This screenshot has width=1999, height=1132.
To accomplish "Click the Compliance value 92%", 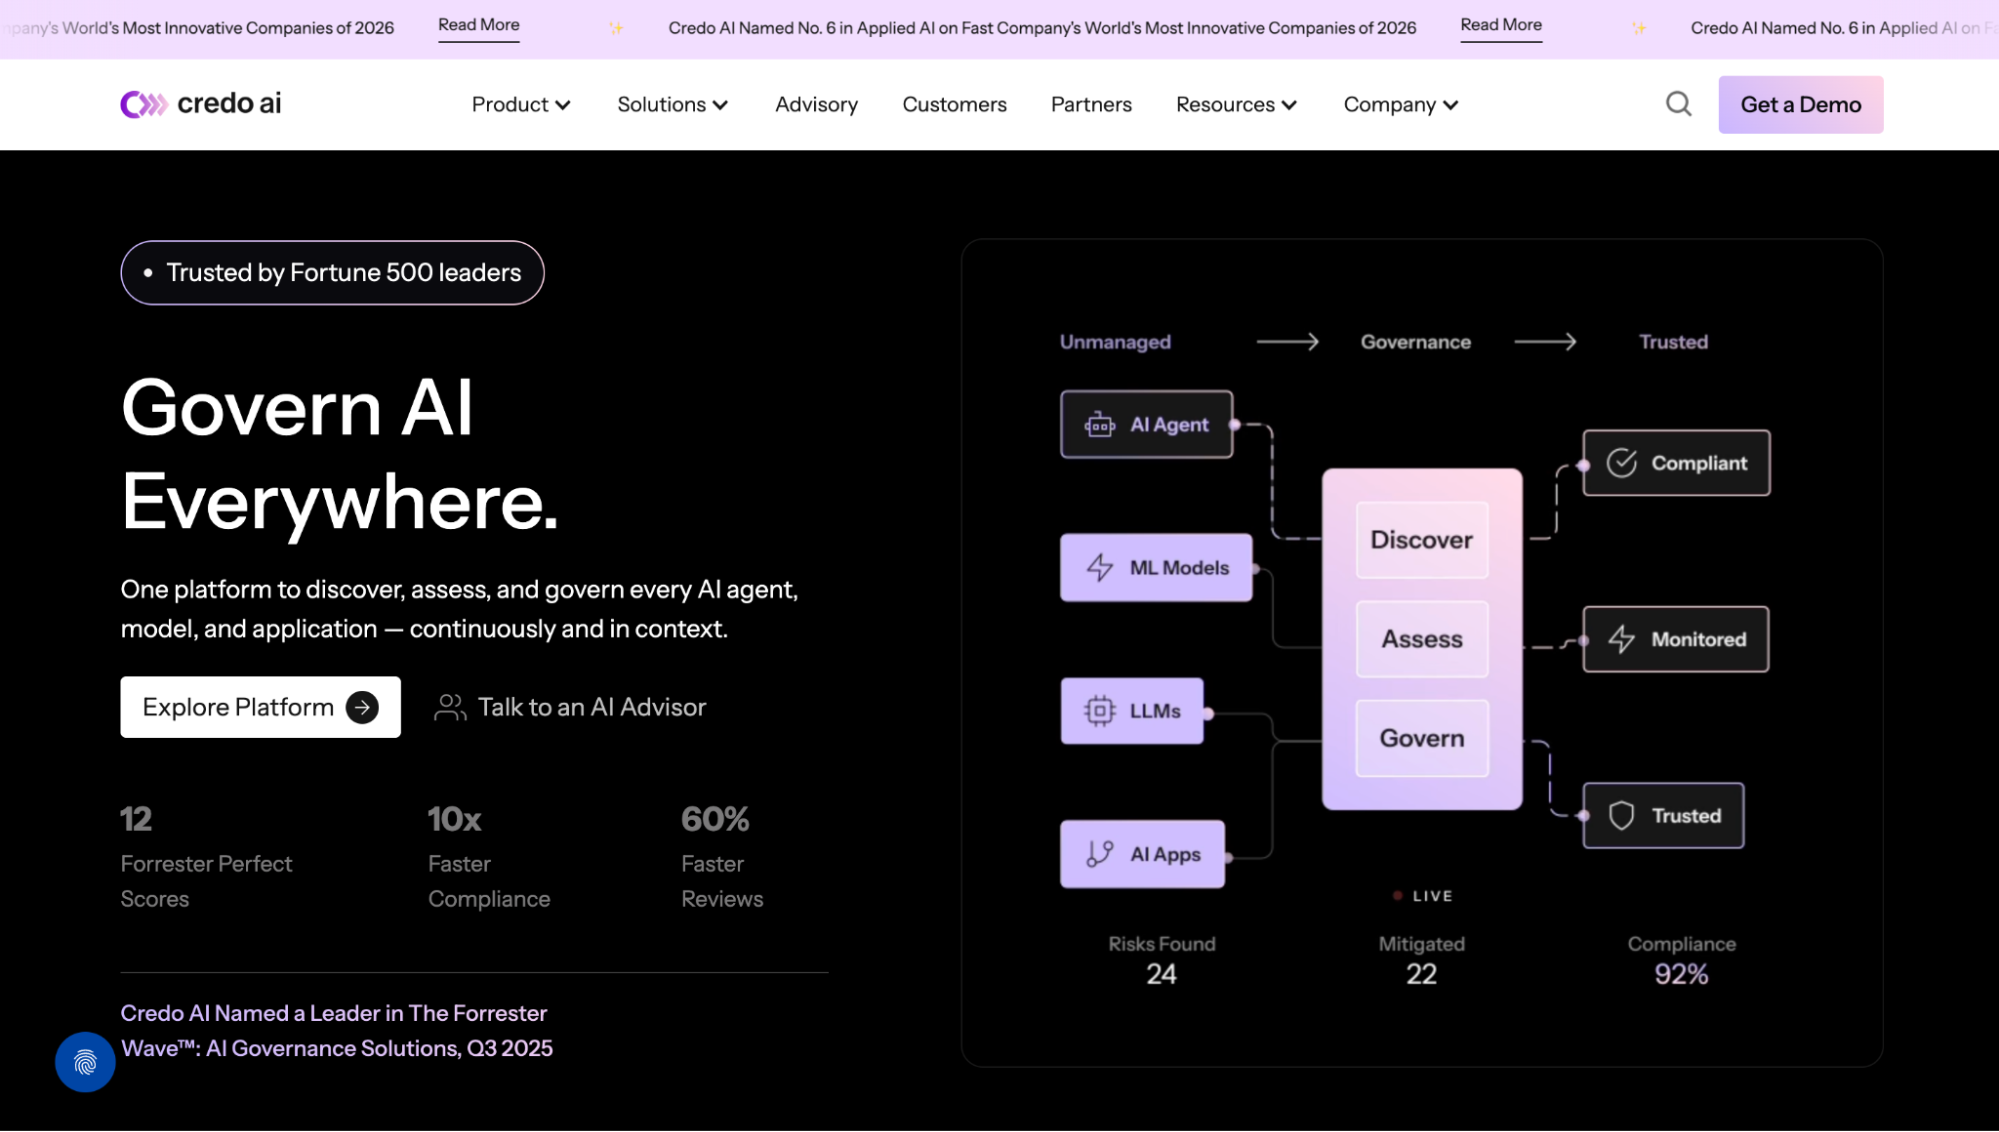I will coord(1681,975).
